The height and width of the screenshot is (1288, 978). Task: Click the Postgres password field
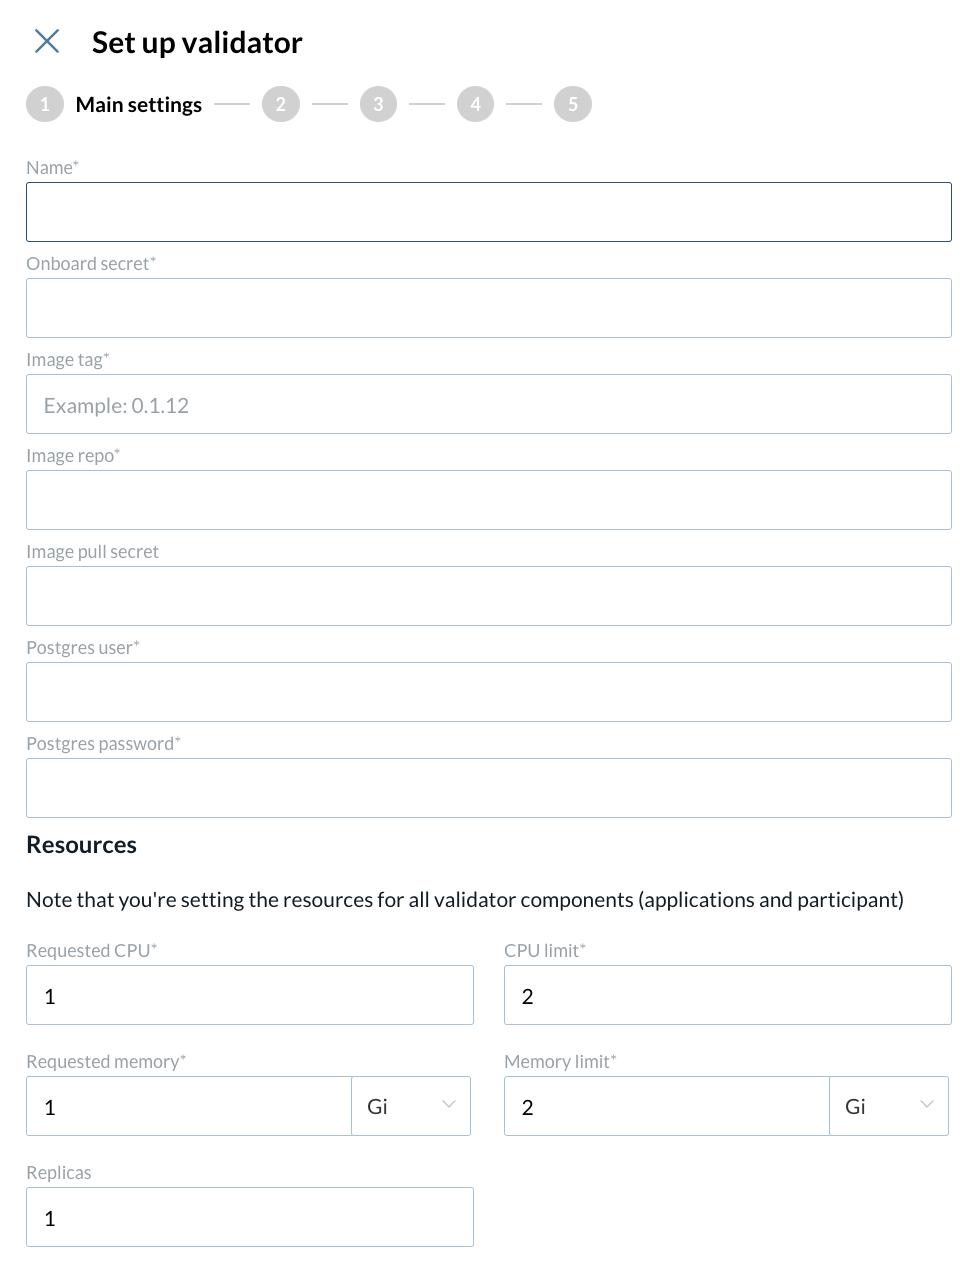tap(489, 788)
